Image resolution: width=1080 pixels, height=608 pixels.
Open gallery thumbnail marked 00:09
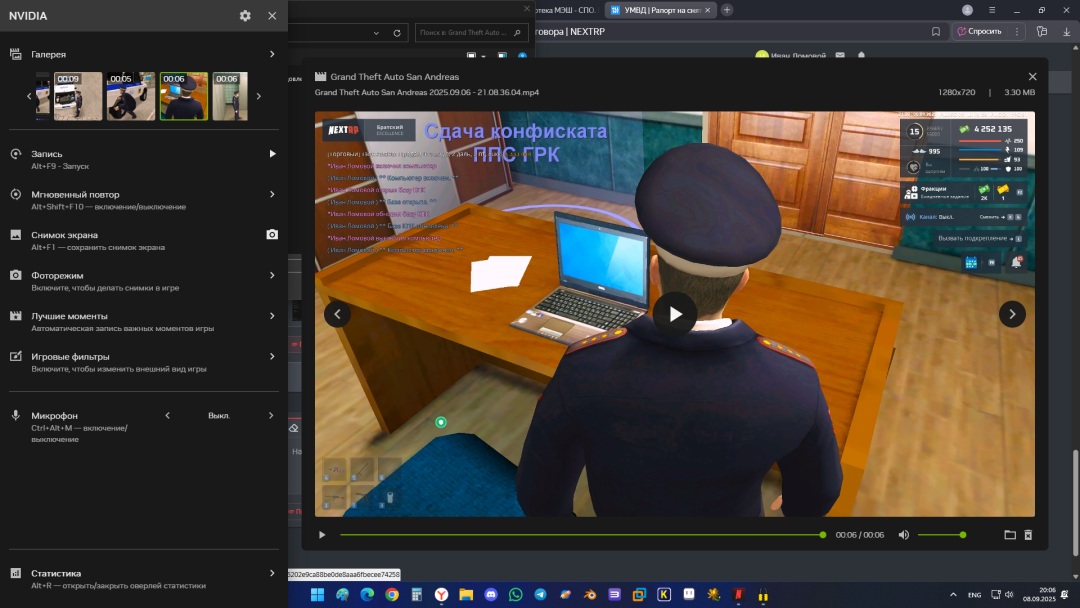point(78,96)
